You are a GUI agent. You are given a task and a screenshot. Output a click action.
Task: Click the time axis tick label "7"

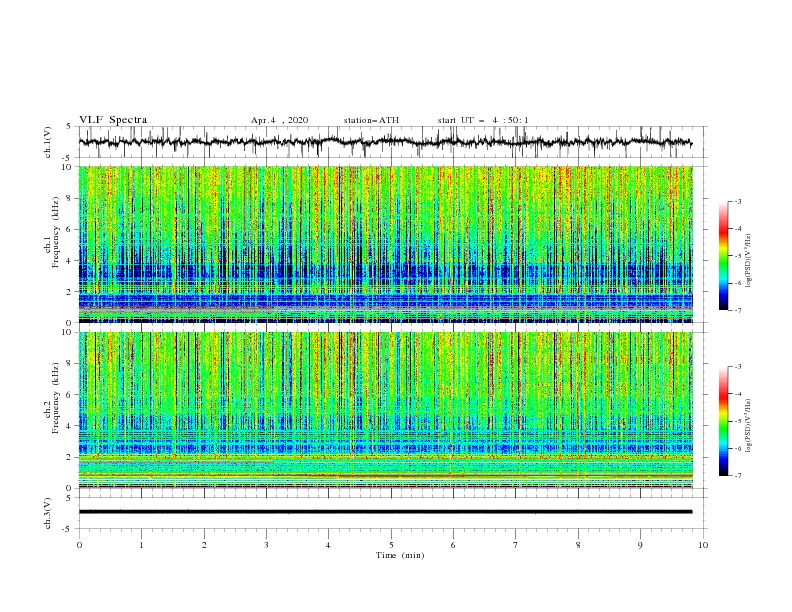[516, 545]
